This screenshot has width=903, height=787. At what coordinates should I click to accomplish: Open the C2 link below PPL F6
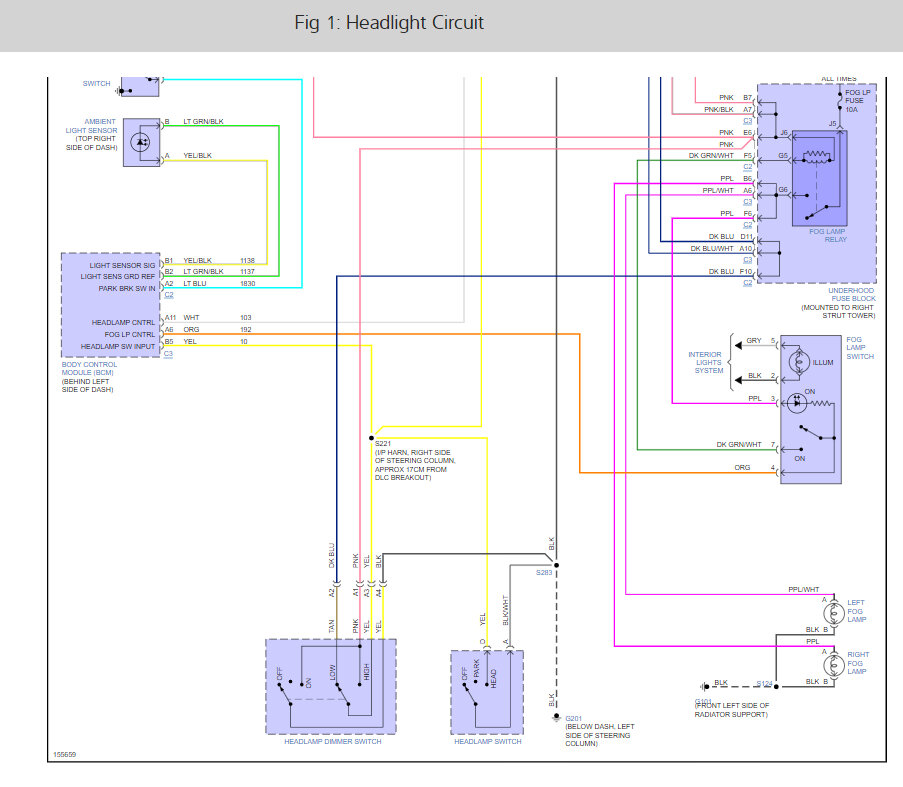click(x=748, y=225)
